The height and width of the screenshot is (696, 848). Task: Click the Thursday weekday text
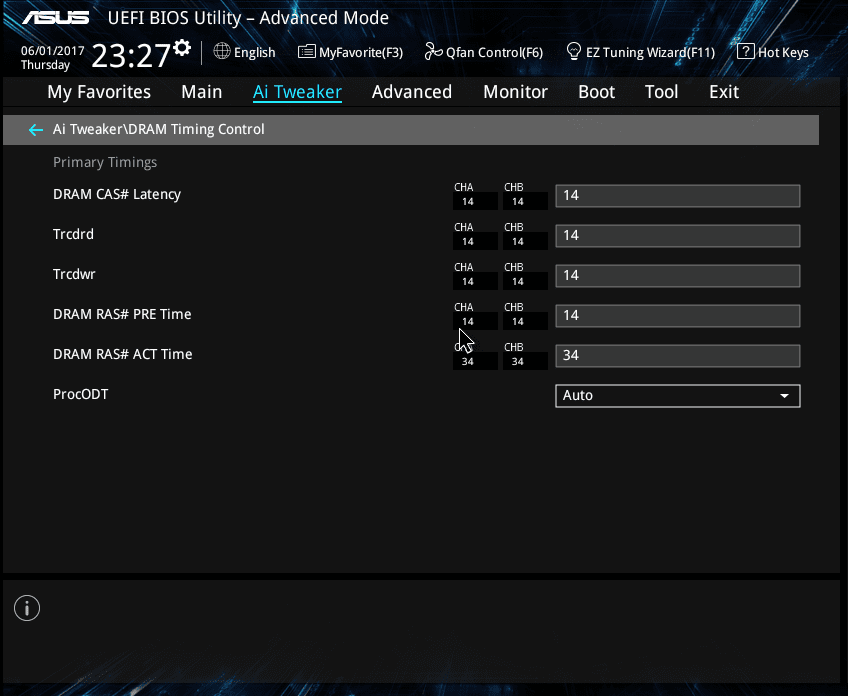tap(45, 65)
